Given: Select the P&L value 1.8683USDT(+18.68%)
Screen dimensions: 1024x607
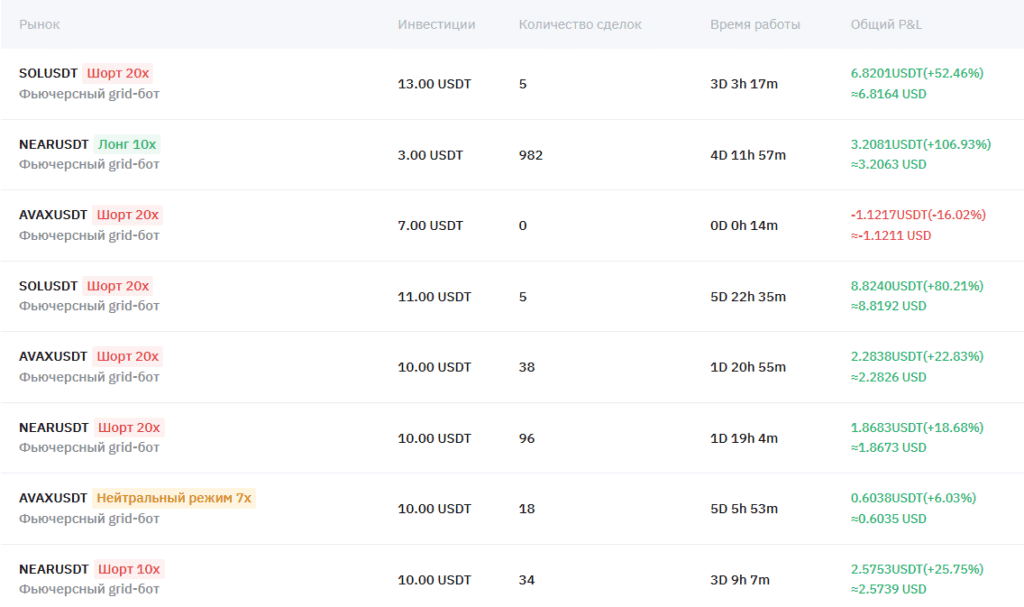Looking at the screenshot, I should pos(917,428).
